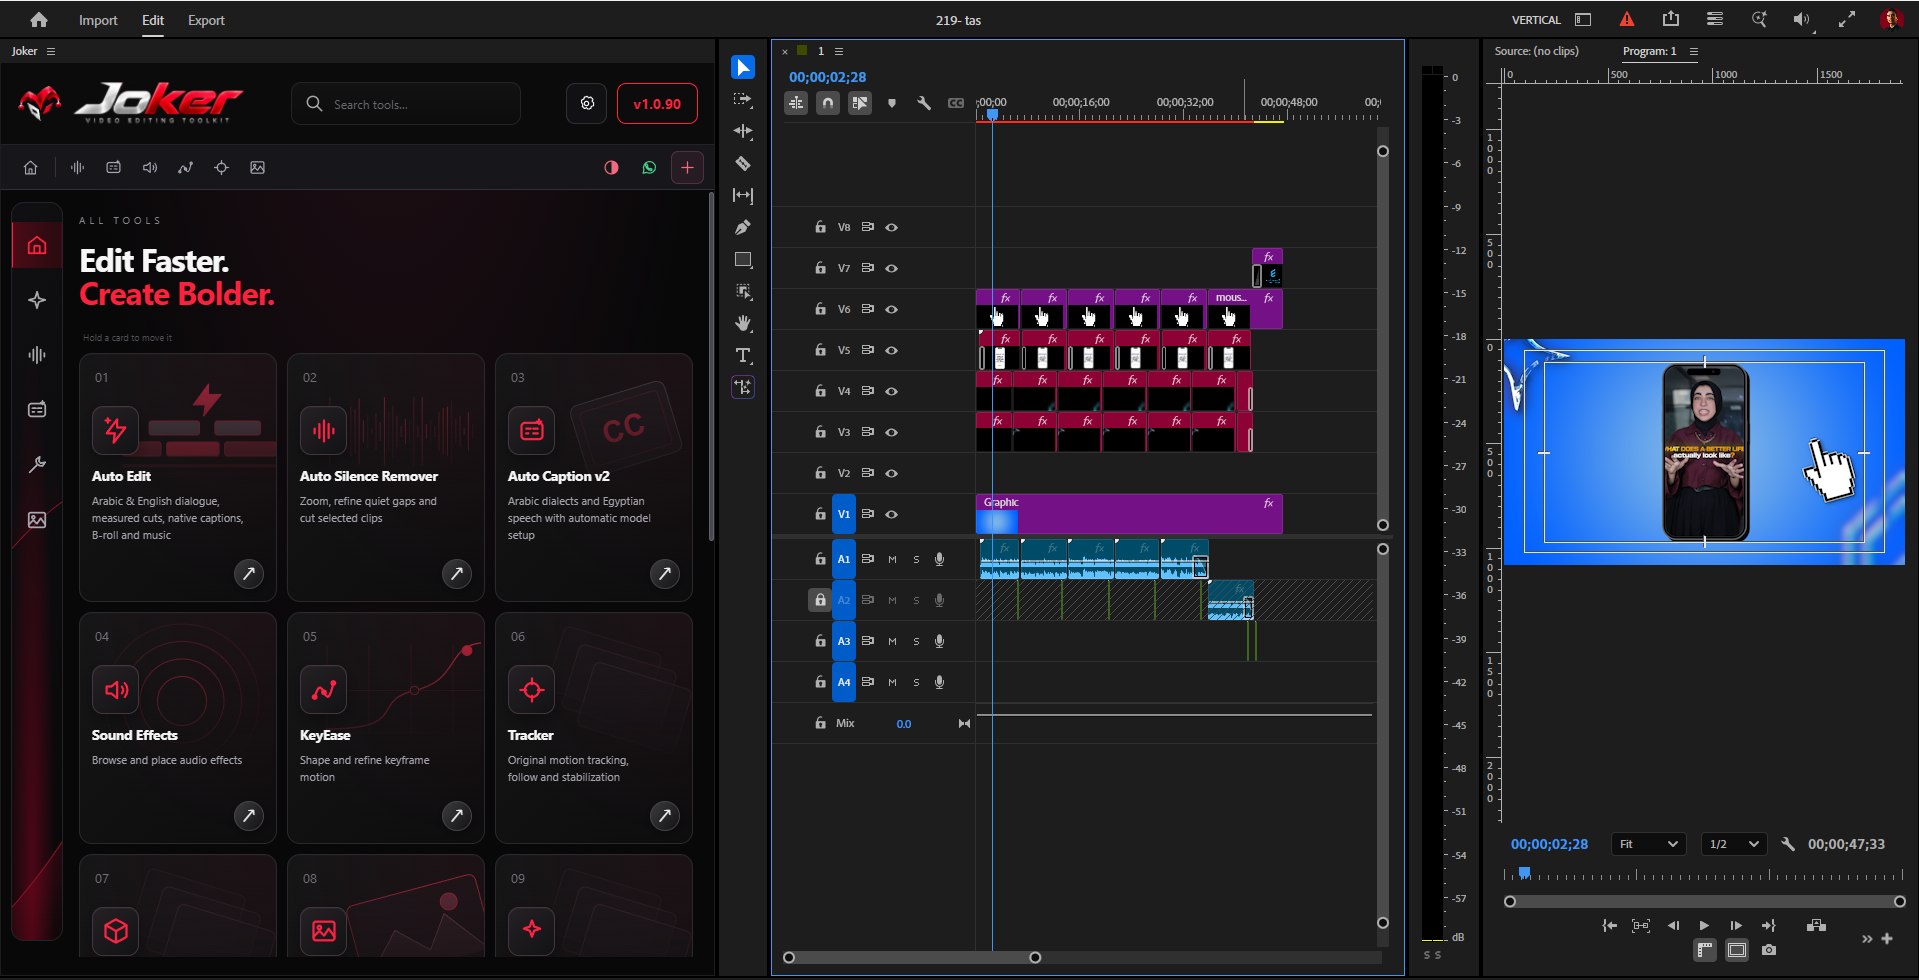Viewport: 1919px width, 980px height.
Task: Open program monitor settings wrench
Action: pos(1788,844)
